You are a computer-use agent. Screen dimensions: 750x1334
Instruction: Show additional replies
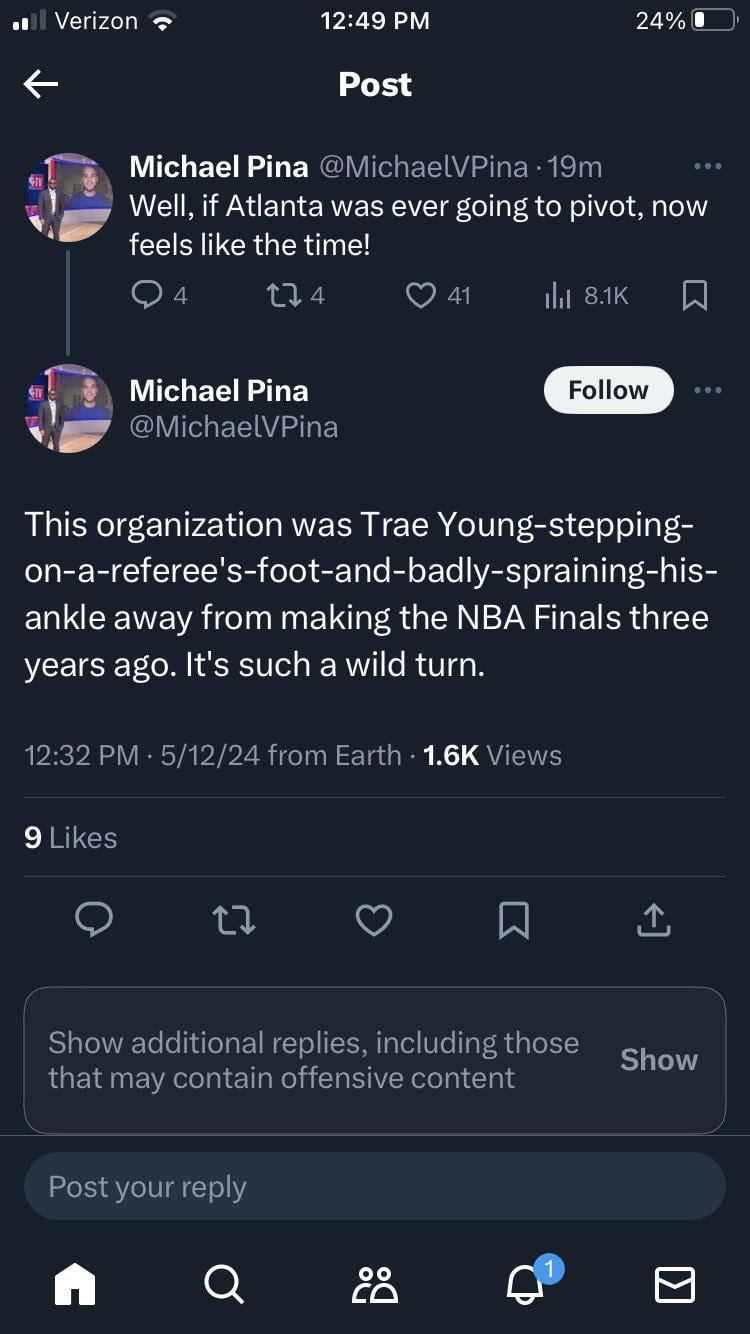coord(658,1060)
